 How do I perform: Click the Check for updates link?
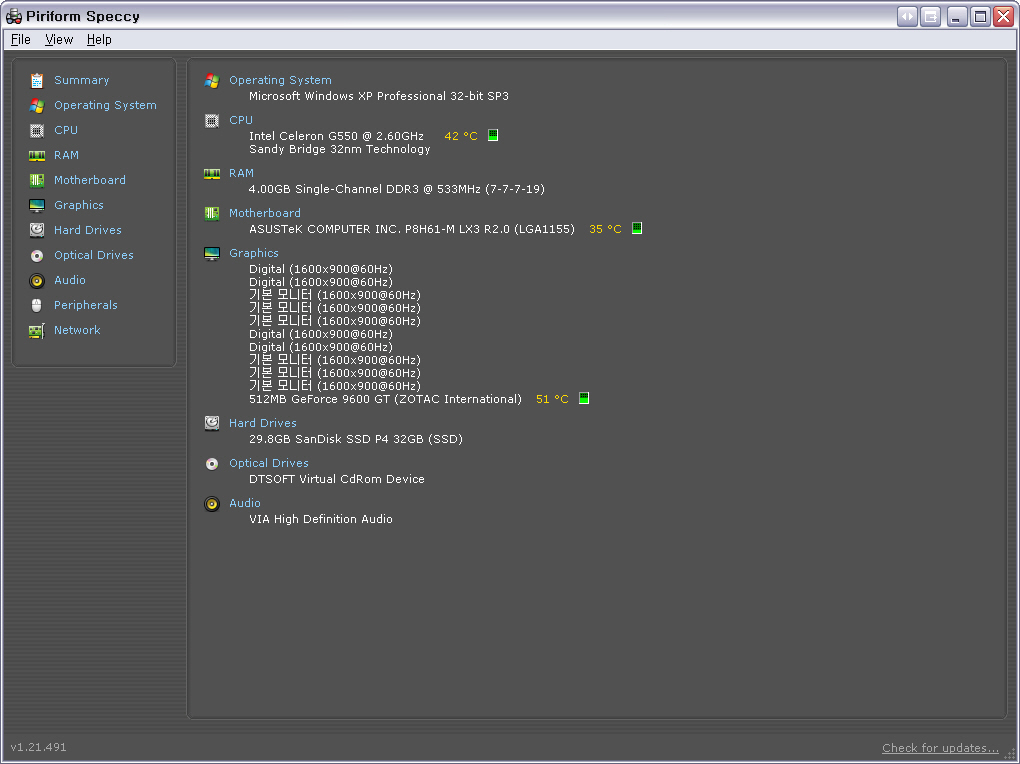coord(940,748)
